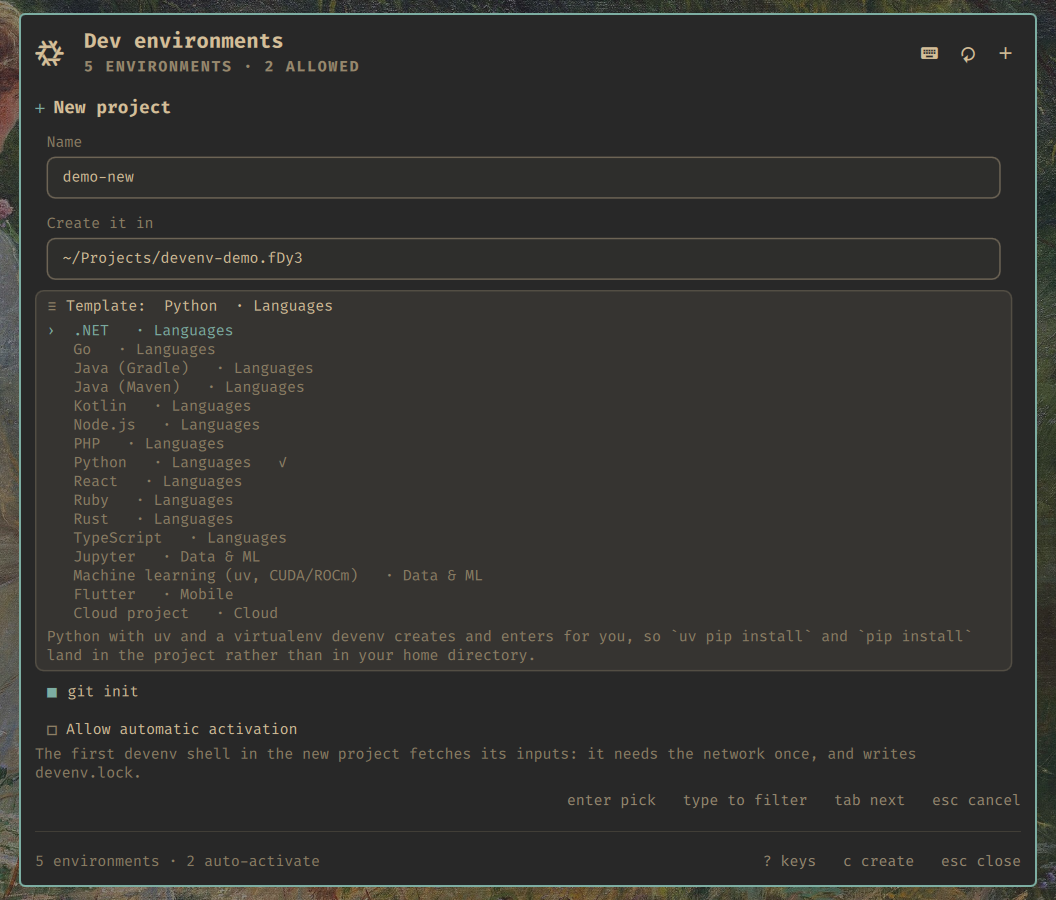Screen dimensions: 1056x900
Task: Click the 5 ENVIRONMENTS · 2 ALLOWED subtitle
Action: (222, 67)
